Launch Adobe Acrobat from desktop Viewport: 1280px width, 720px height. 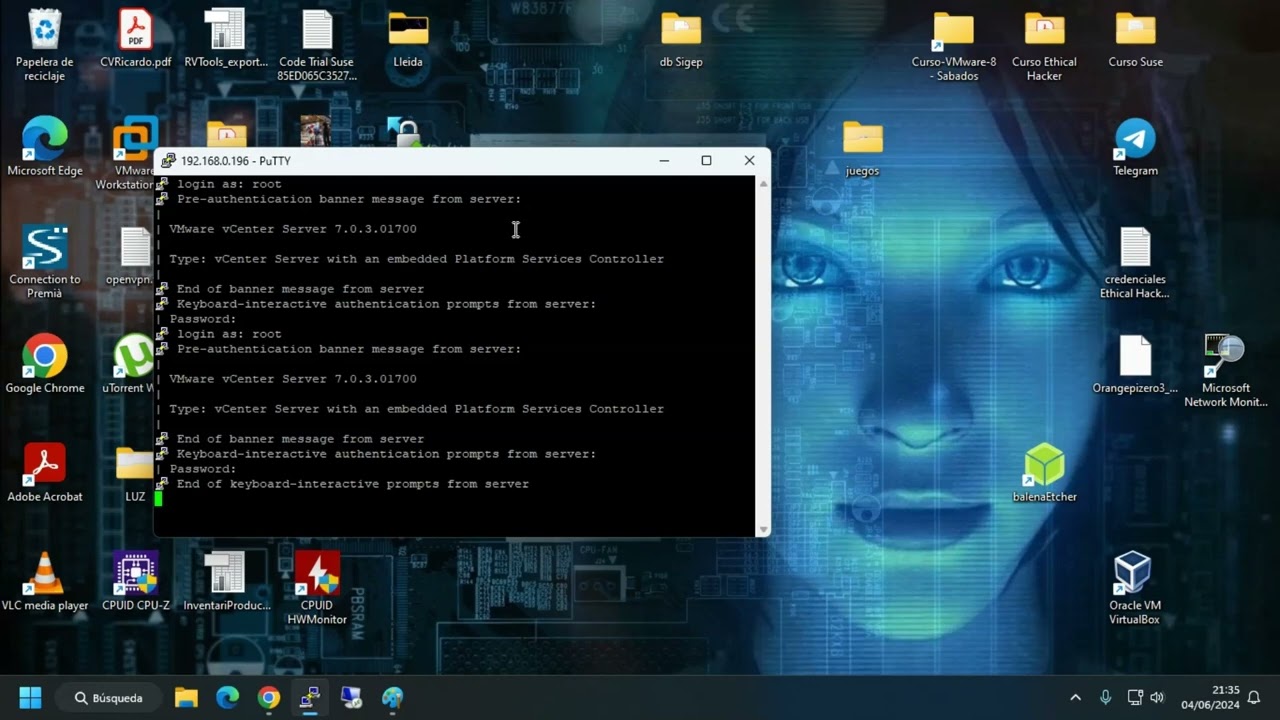pyautogui.click(x=45, y=473)
